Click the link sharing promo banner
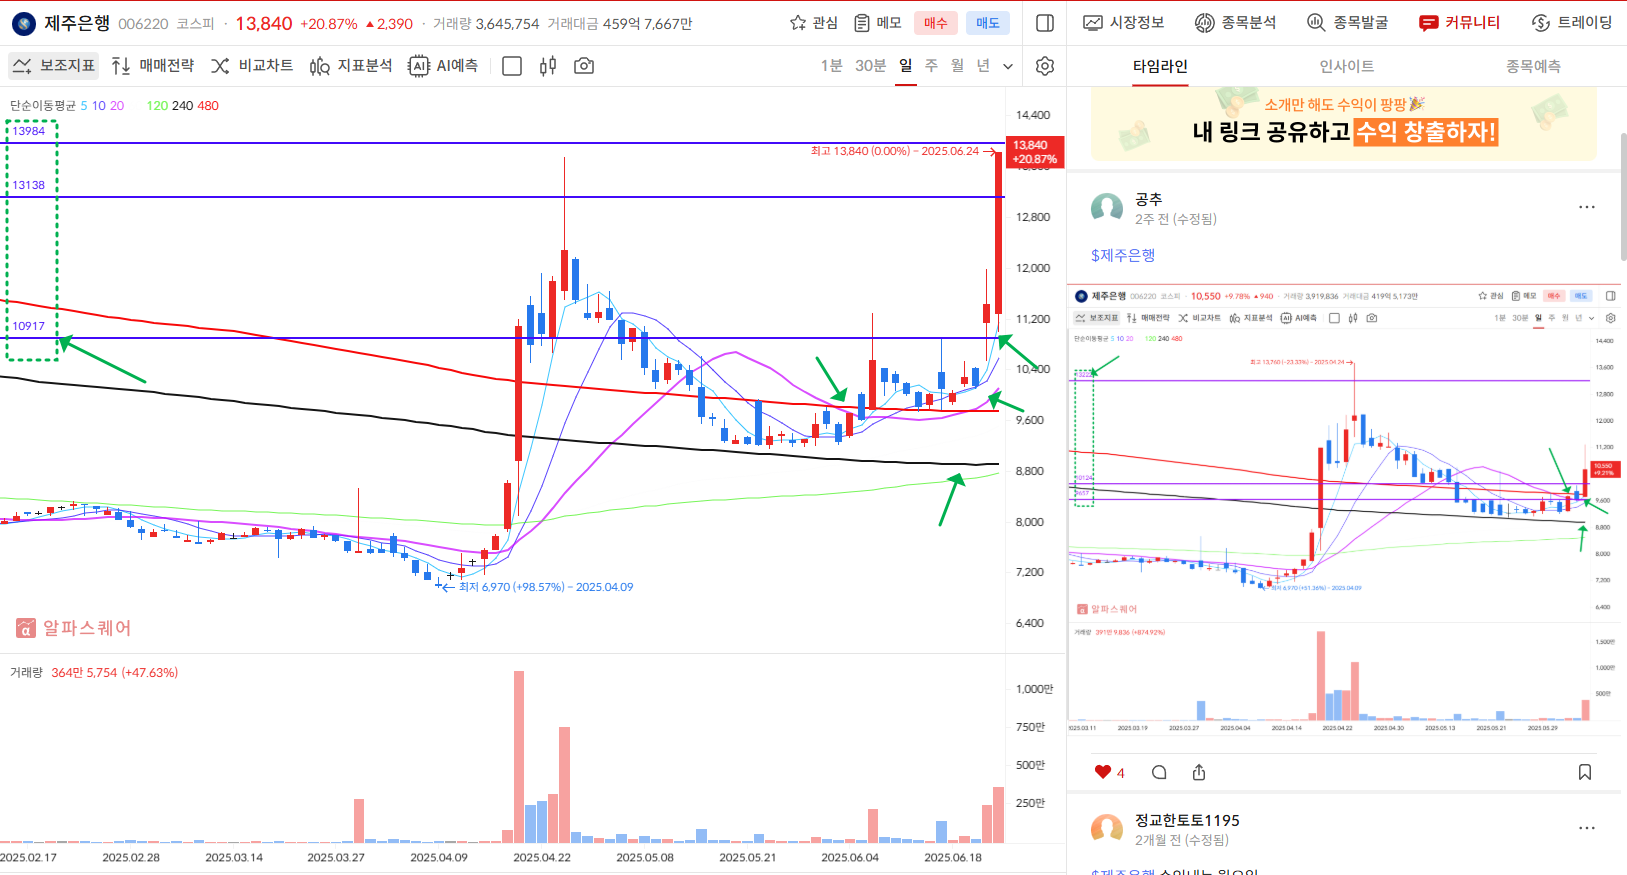The image size is (1627, 875). [1344, 124]
